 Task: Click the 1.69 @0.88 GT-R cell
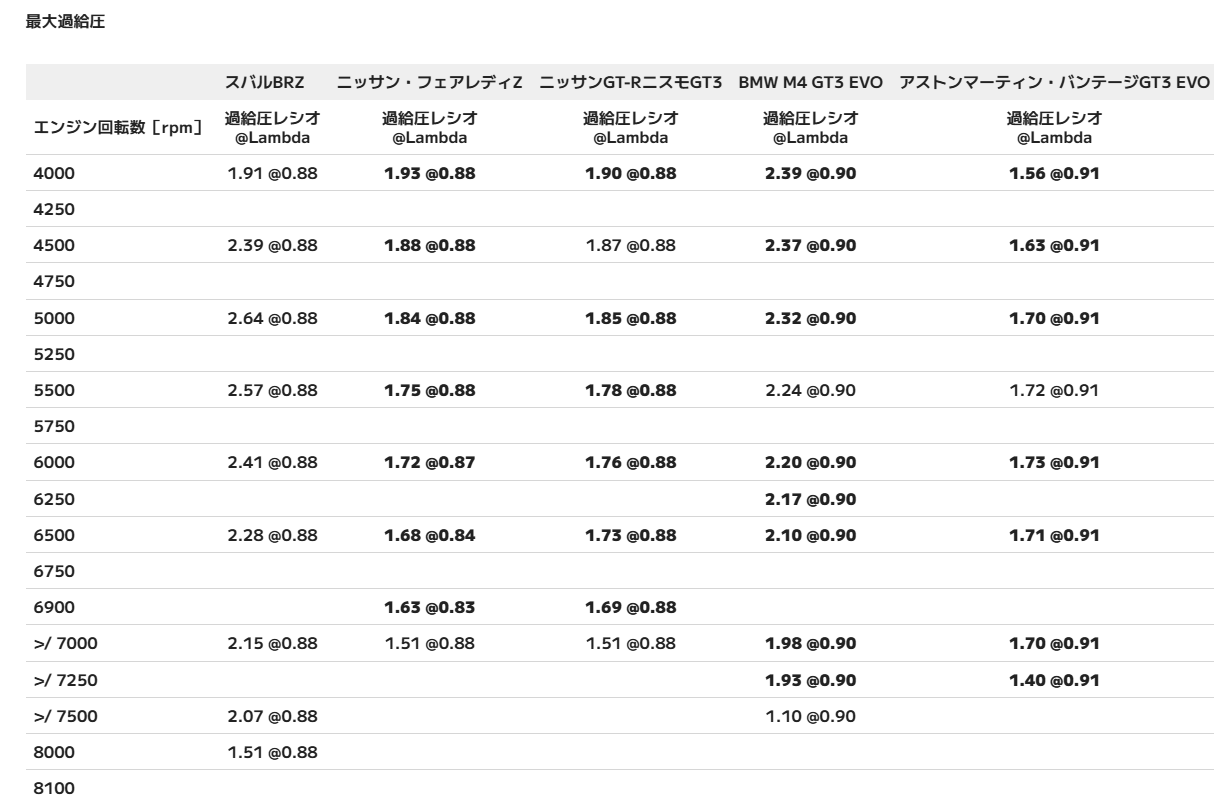pyautogui.click(x=630, y=606)
